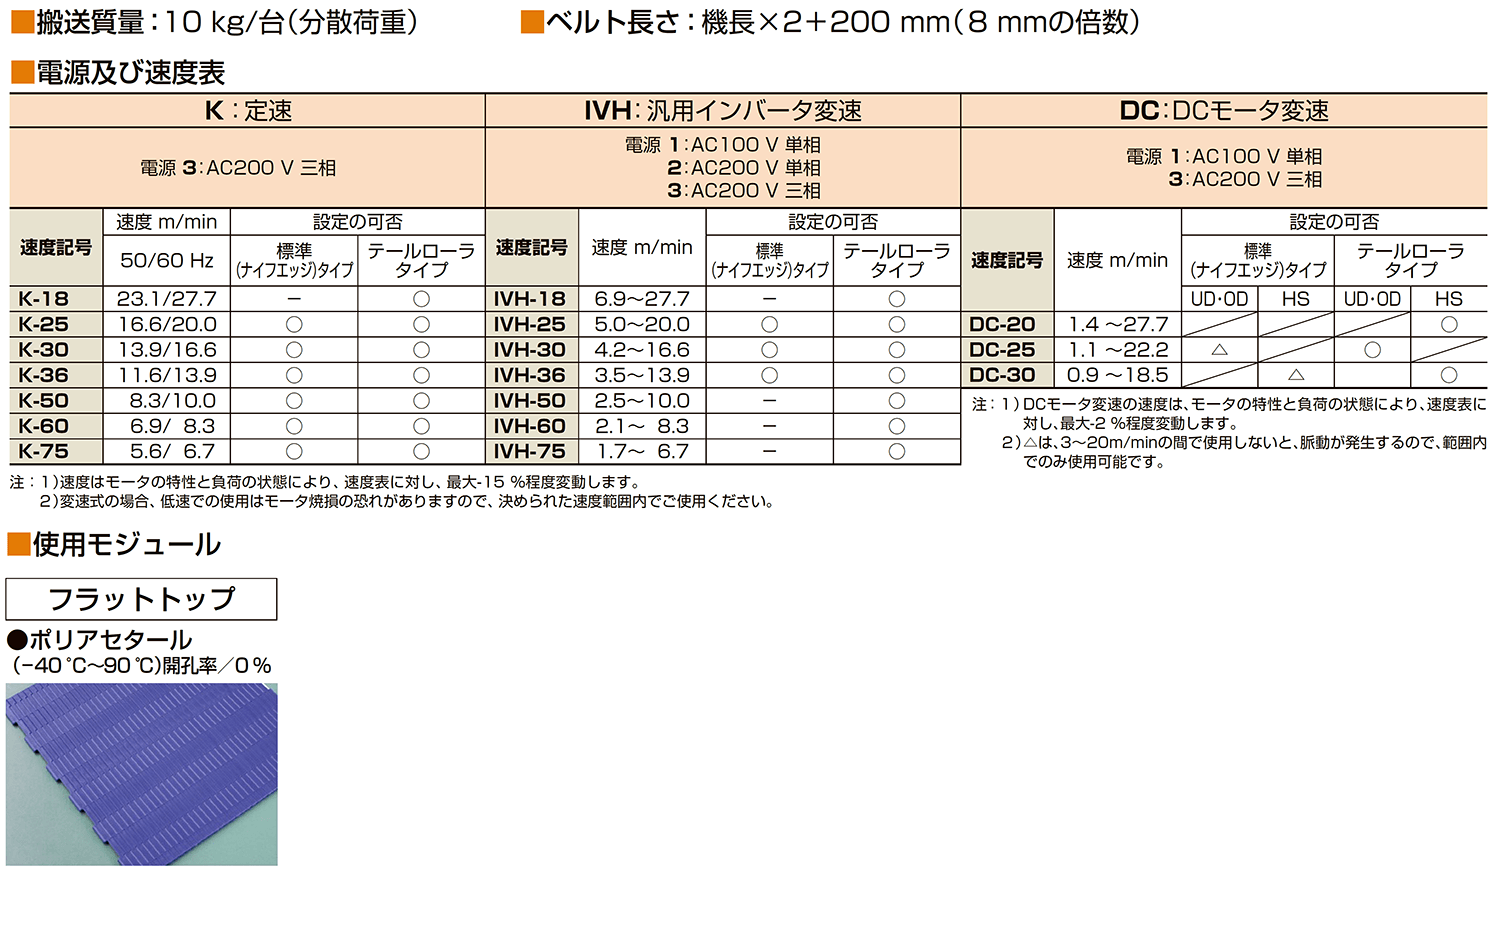Click the tail roller circle in K-75 row
This screenshot has height=926, width=1500.
pyautogui.click(x=421, y=451)
